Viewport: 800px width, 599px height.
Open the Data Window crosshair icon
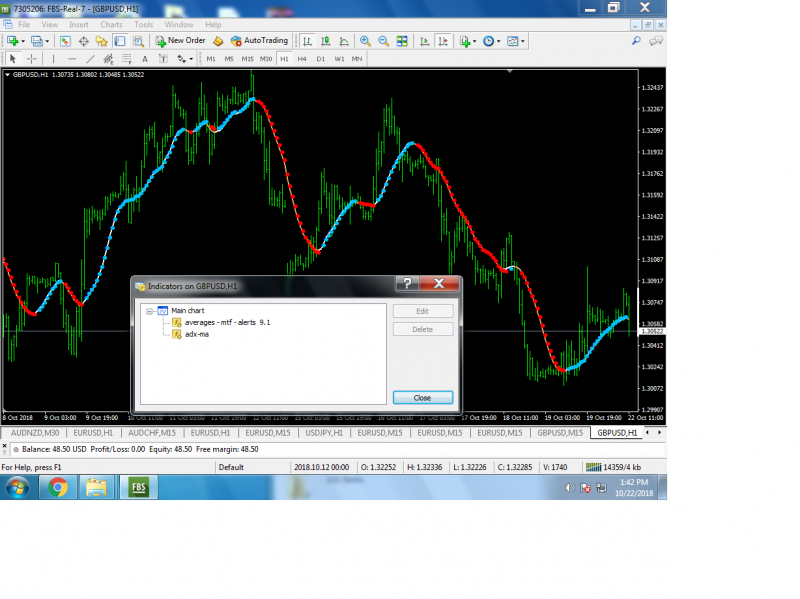tap(83, 41)
